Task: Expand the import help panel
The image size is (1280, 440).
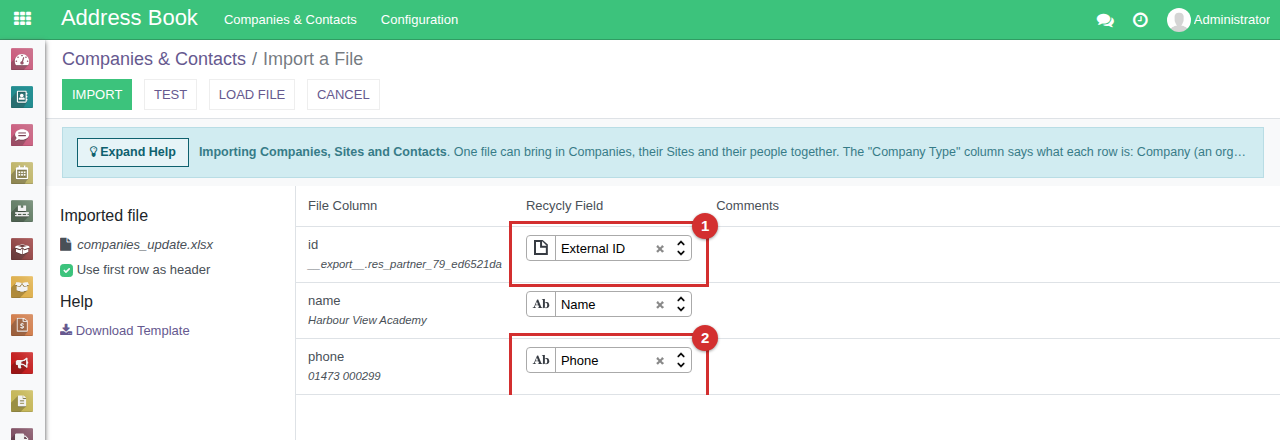Action: 133,152
